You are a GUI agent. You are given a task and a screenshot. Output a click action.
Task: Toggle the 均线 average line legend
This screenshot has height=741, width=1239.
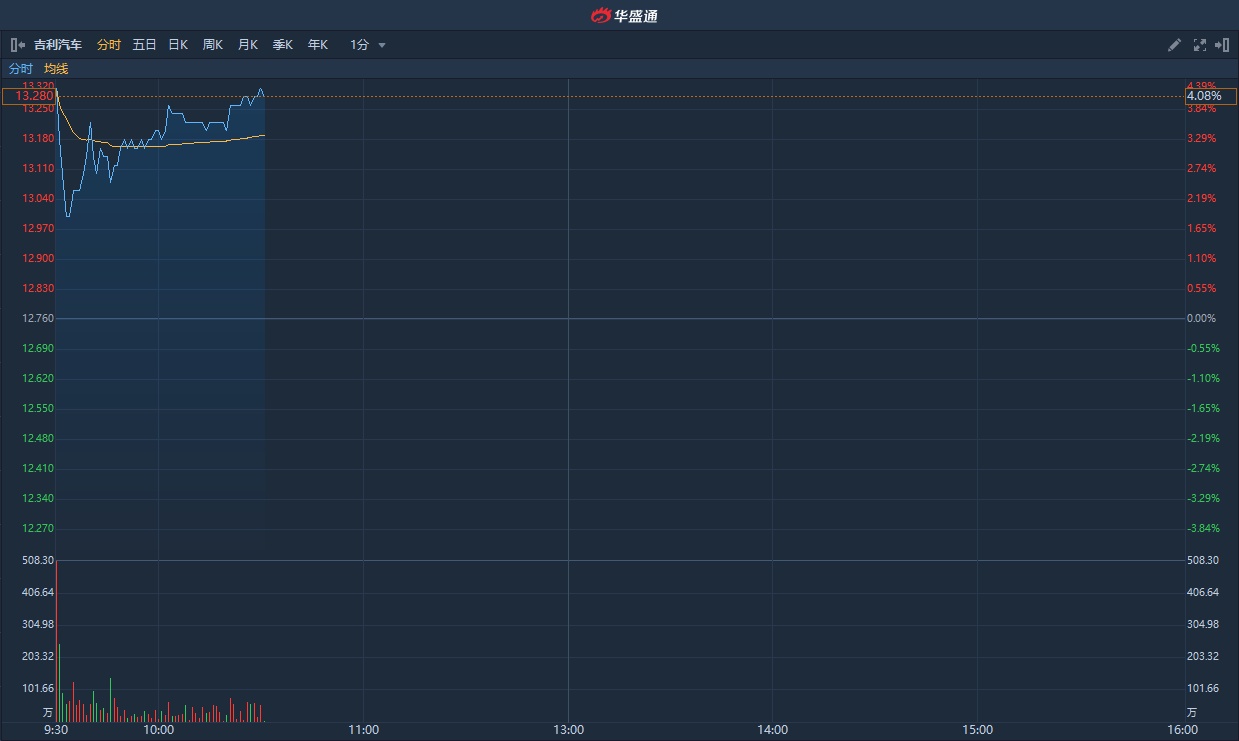[56, 69]
